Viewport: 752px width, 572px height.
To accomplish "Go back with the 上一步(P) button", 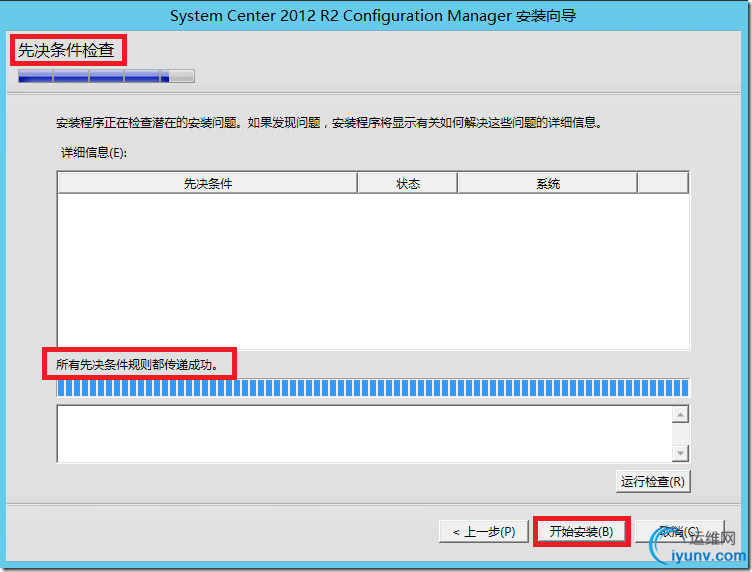I will pos(483,532).
